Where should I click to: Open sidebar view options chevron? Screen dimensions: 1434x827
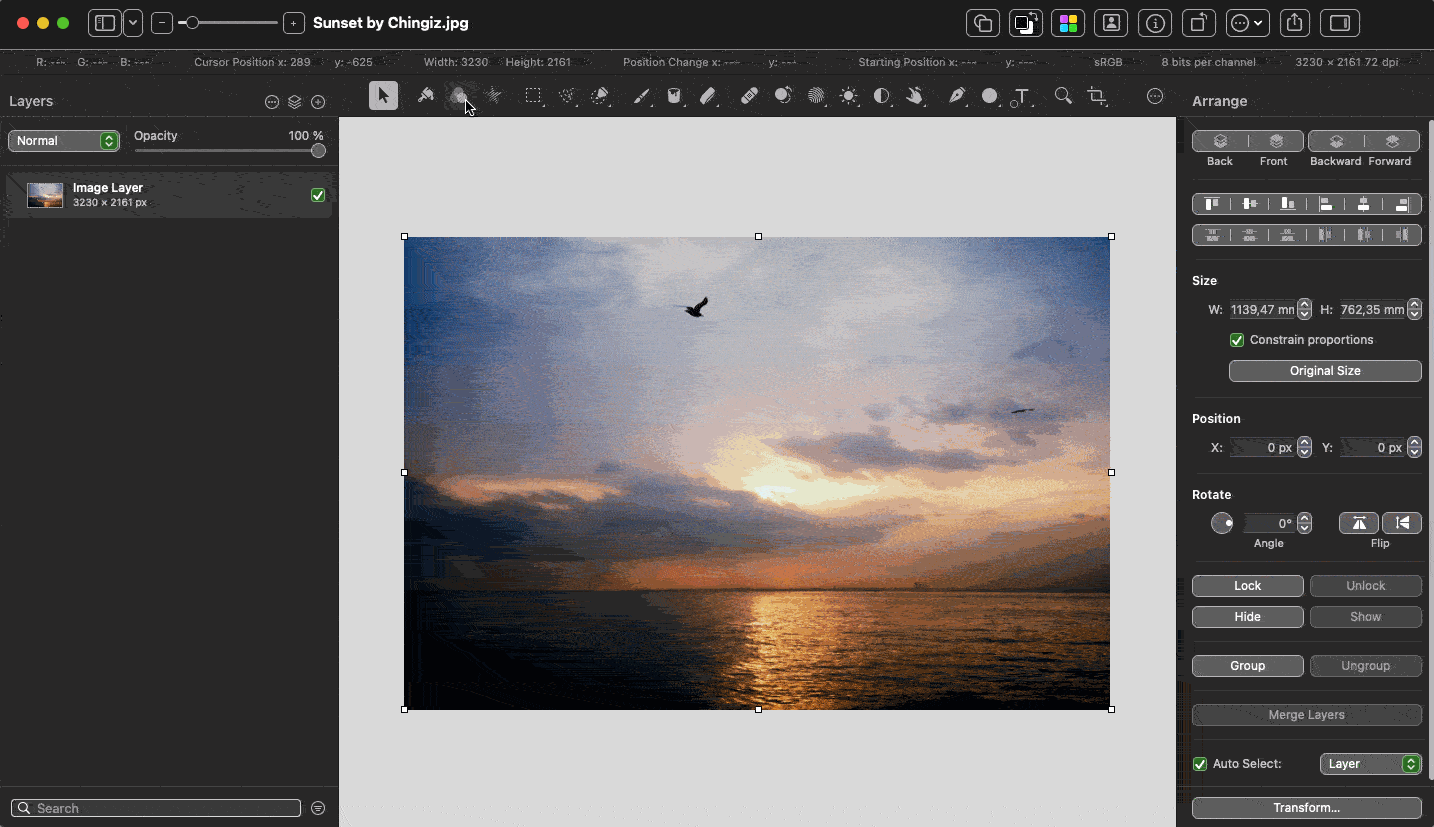pyautogui.click(x=133, y=23)
